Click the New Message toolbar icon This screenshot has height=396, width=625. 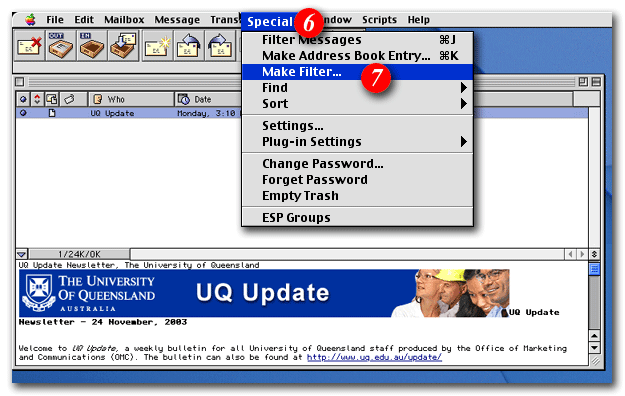(x=156, y=46)
